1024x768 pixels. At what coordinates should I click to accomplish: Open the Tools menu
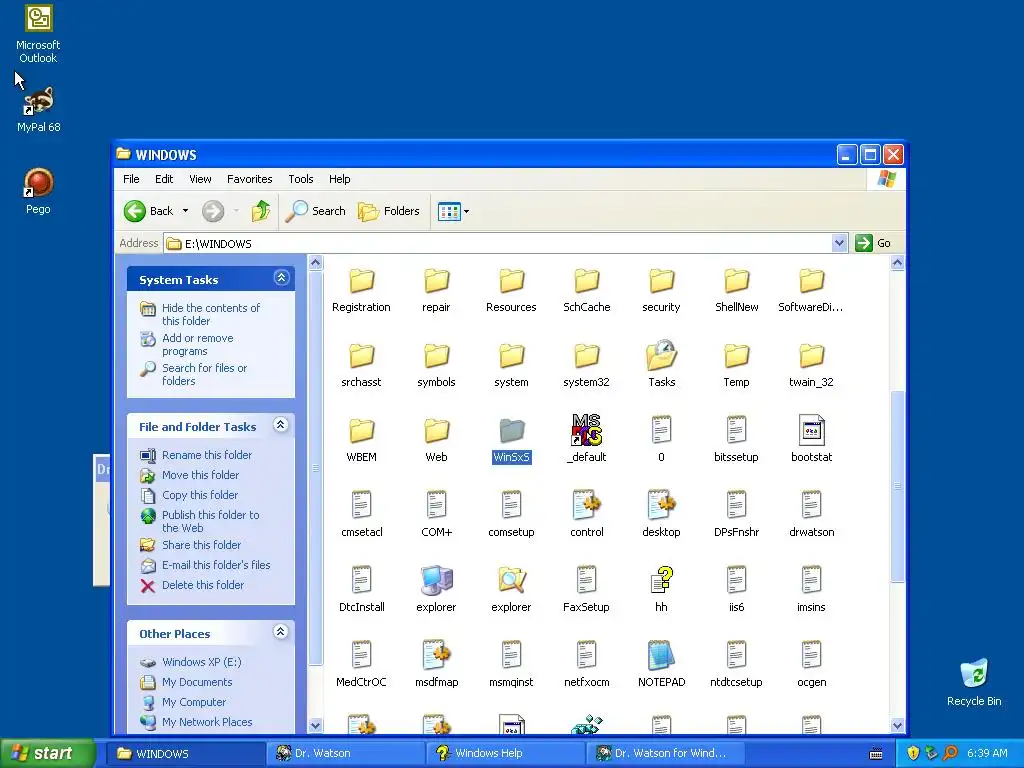pyautogui.click(x=300, y=179)
